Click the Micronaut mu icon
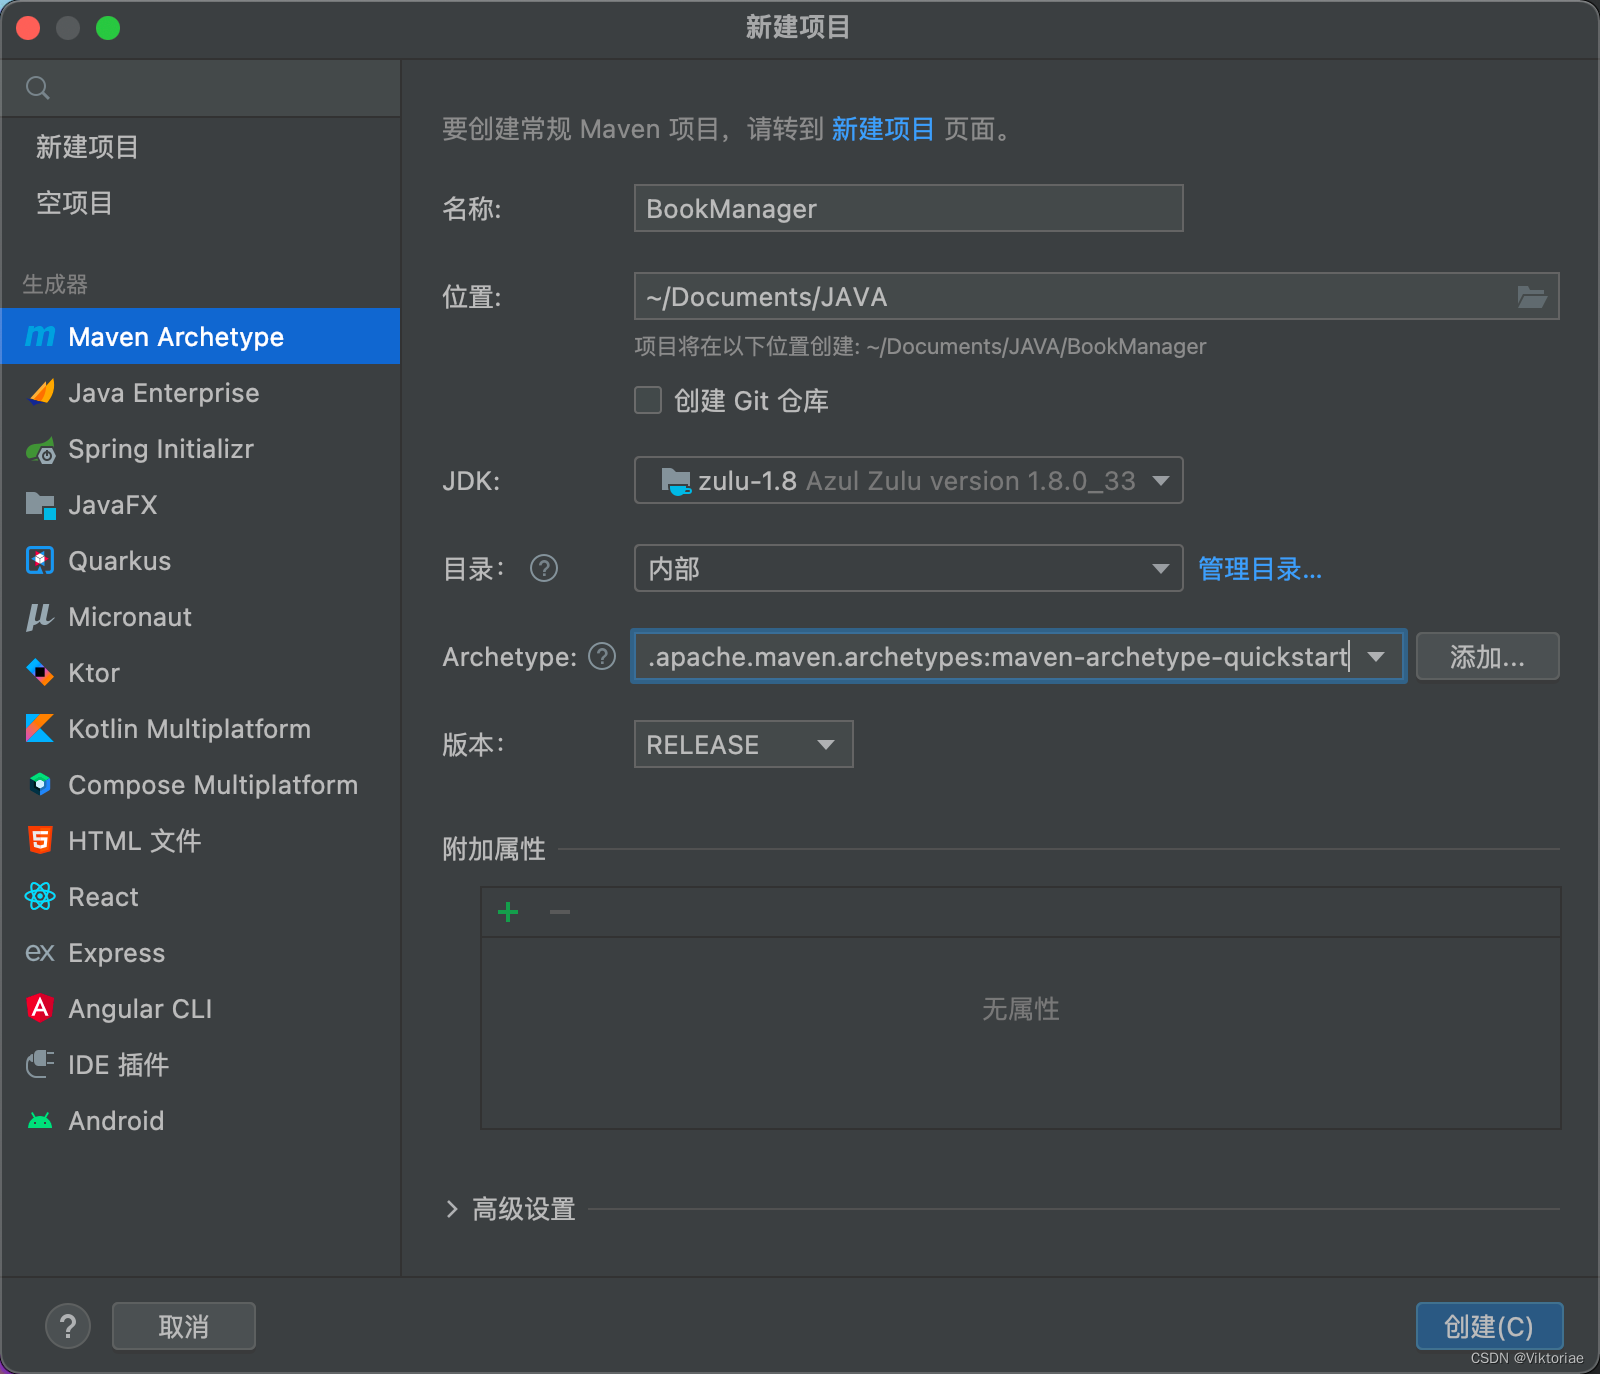 click(x=40, y=616)
